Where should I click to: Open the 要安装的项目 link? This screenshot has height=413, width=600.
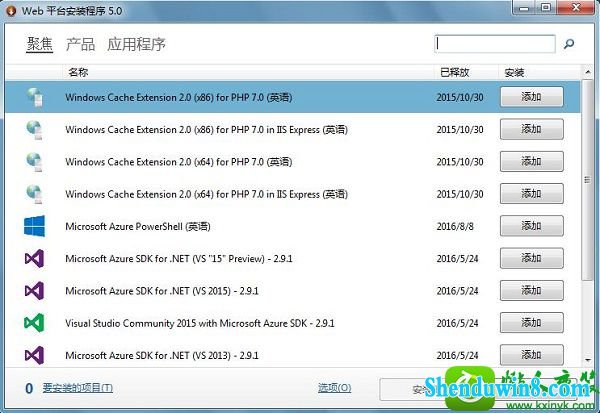tap(78, 388)
